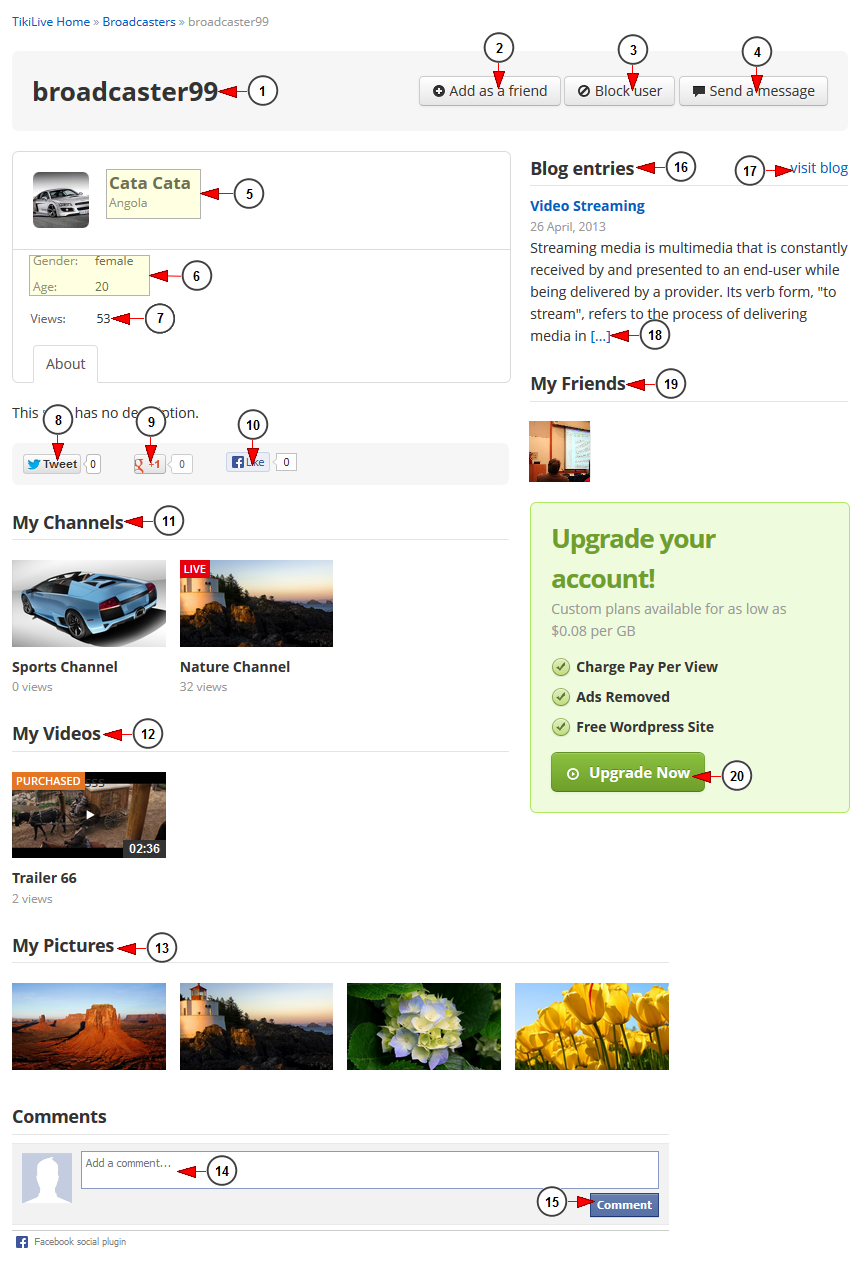Image resolution: width=868 pixels, height=1267 pixels.
Task: Open the yellow tulips picture
Action: (x=592, y=1027)
